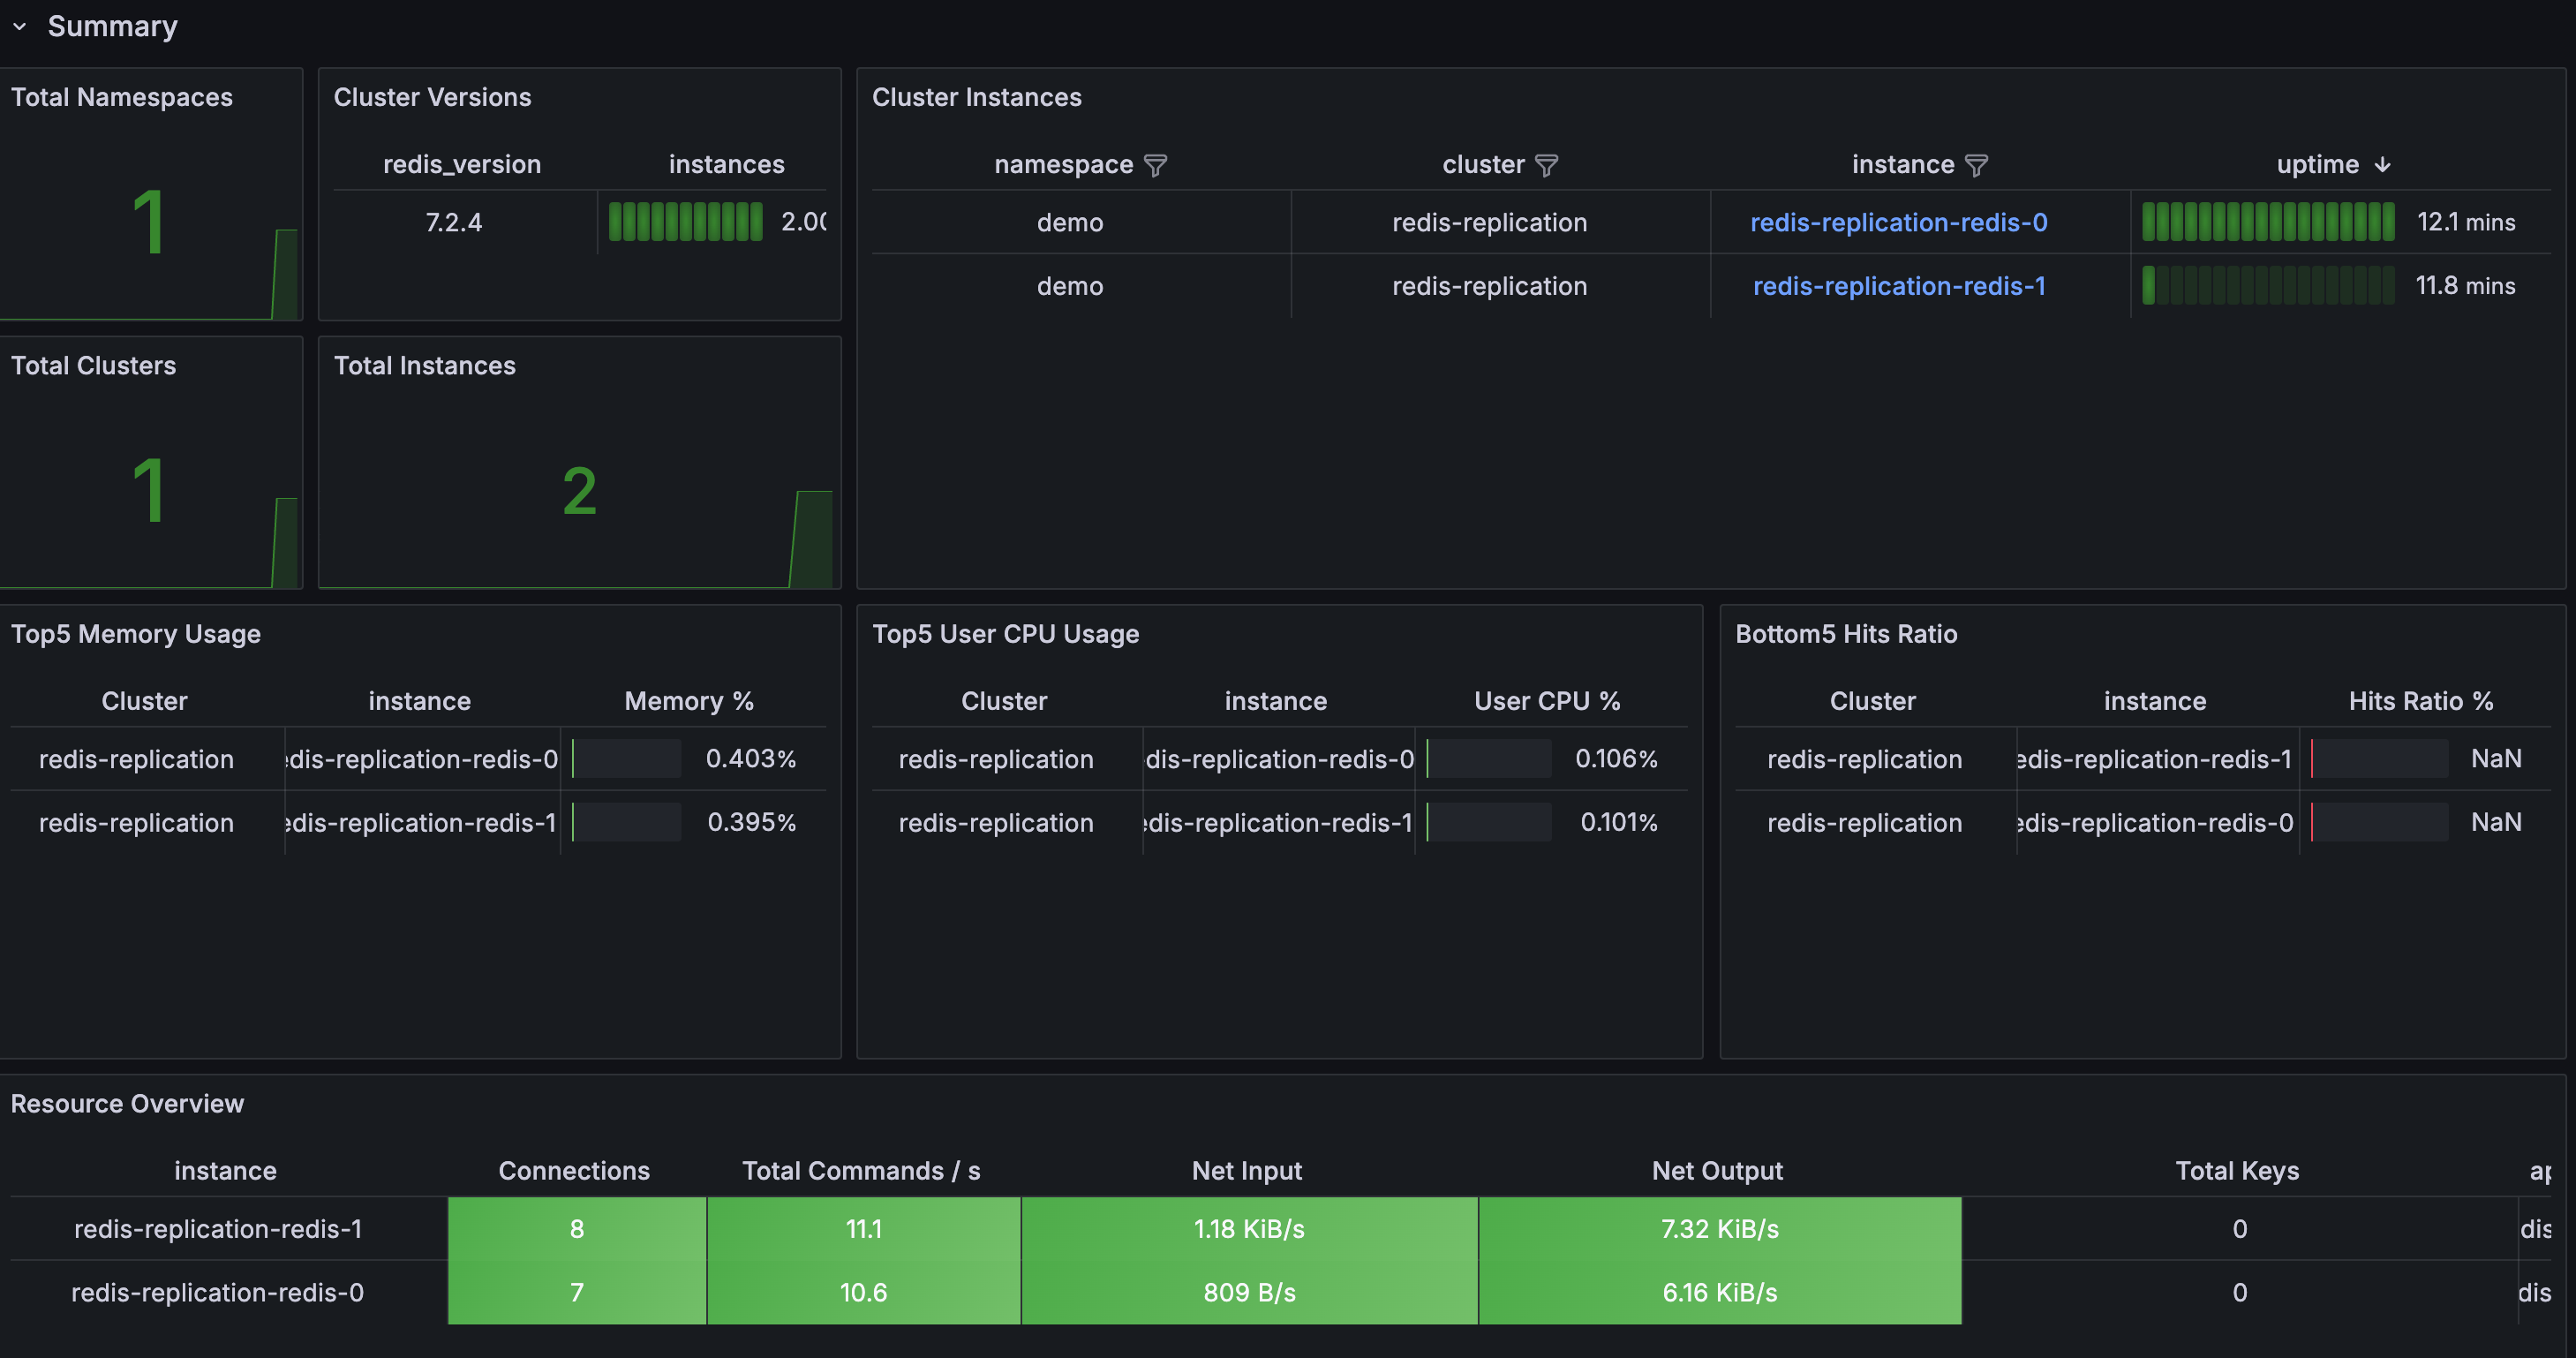Click the Net Output 7.32 KiB/s cell

1719,1229
